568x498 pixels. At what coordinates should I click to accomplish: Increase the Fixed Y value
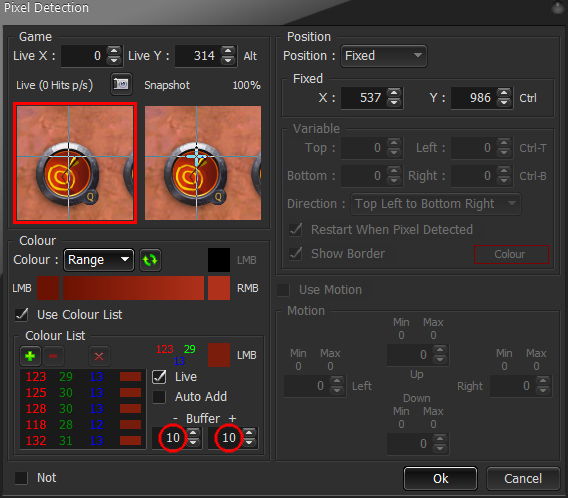tap(504, 93)
